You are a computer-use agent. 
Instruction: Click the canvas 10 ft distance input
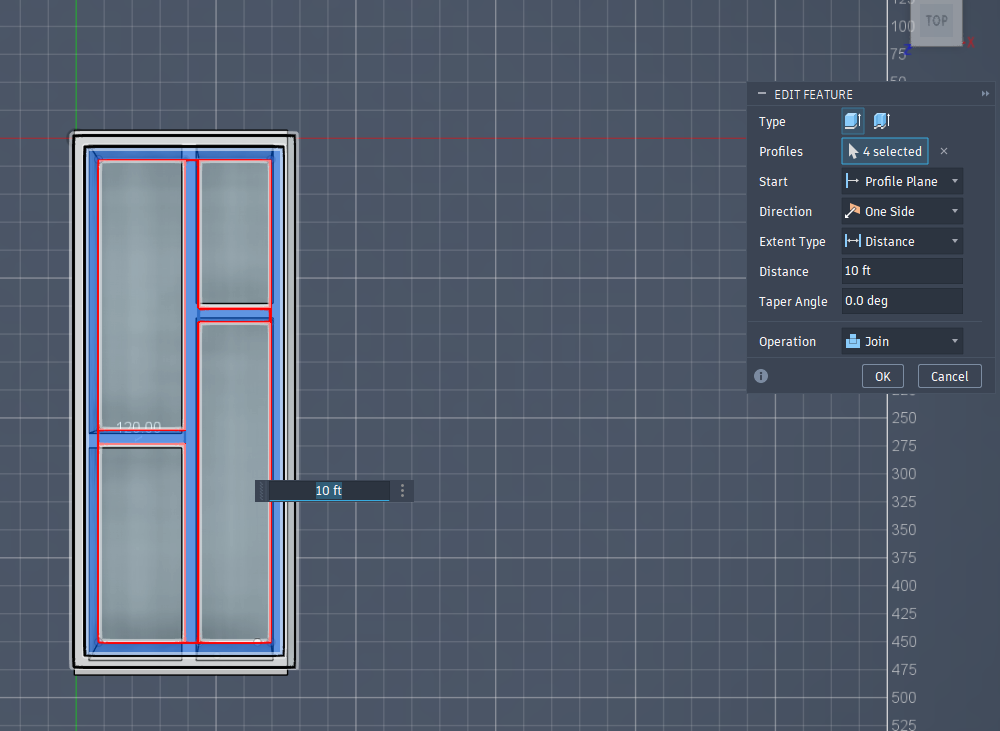click(x=328, y=491)
